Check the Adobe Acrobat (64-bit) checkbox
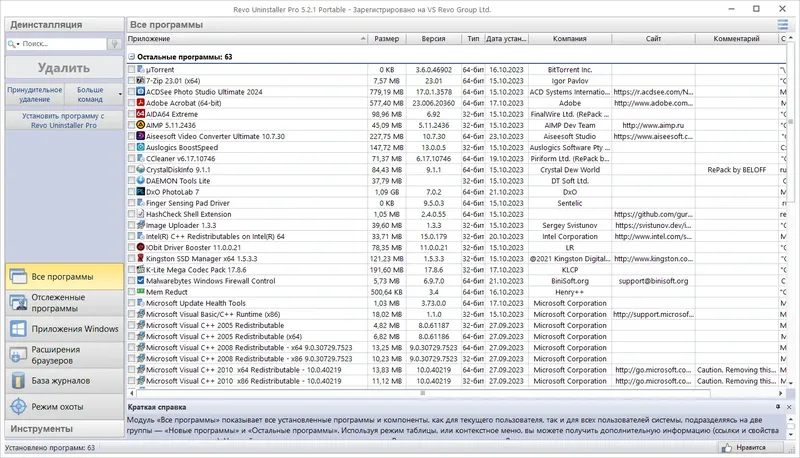The width and height of the screenshot is (800, 458). point(132,103)
